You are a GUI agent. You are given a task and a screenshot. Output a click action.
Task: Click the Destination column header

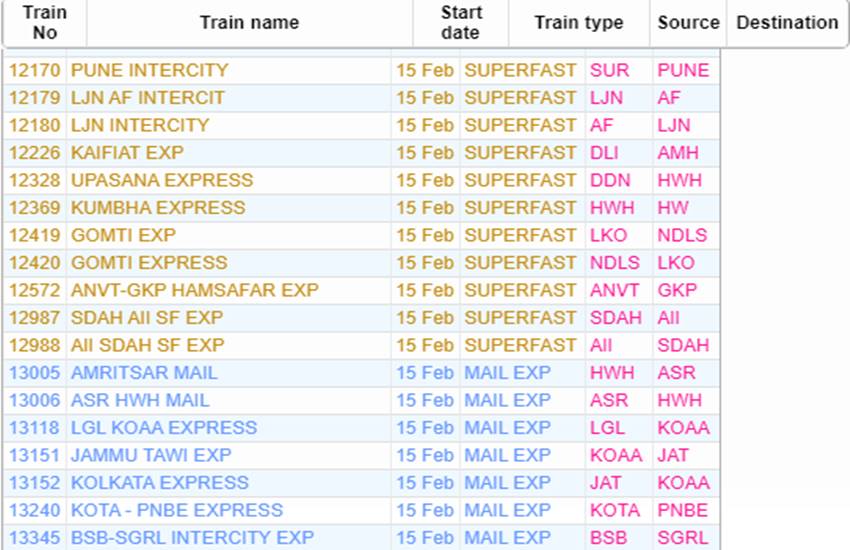[x=787, y=23]
